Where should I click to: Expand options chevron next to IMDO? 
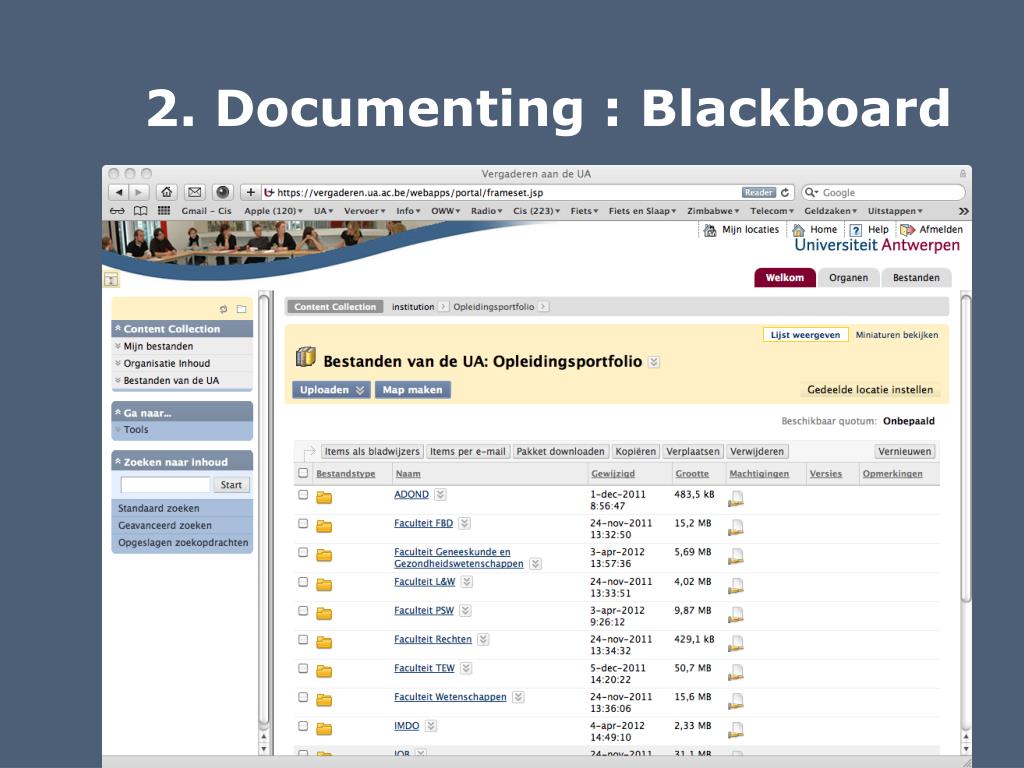(x=431, y=726)
